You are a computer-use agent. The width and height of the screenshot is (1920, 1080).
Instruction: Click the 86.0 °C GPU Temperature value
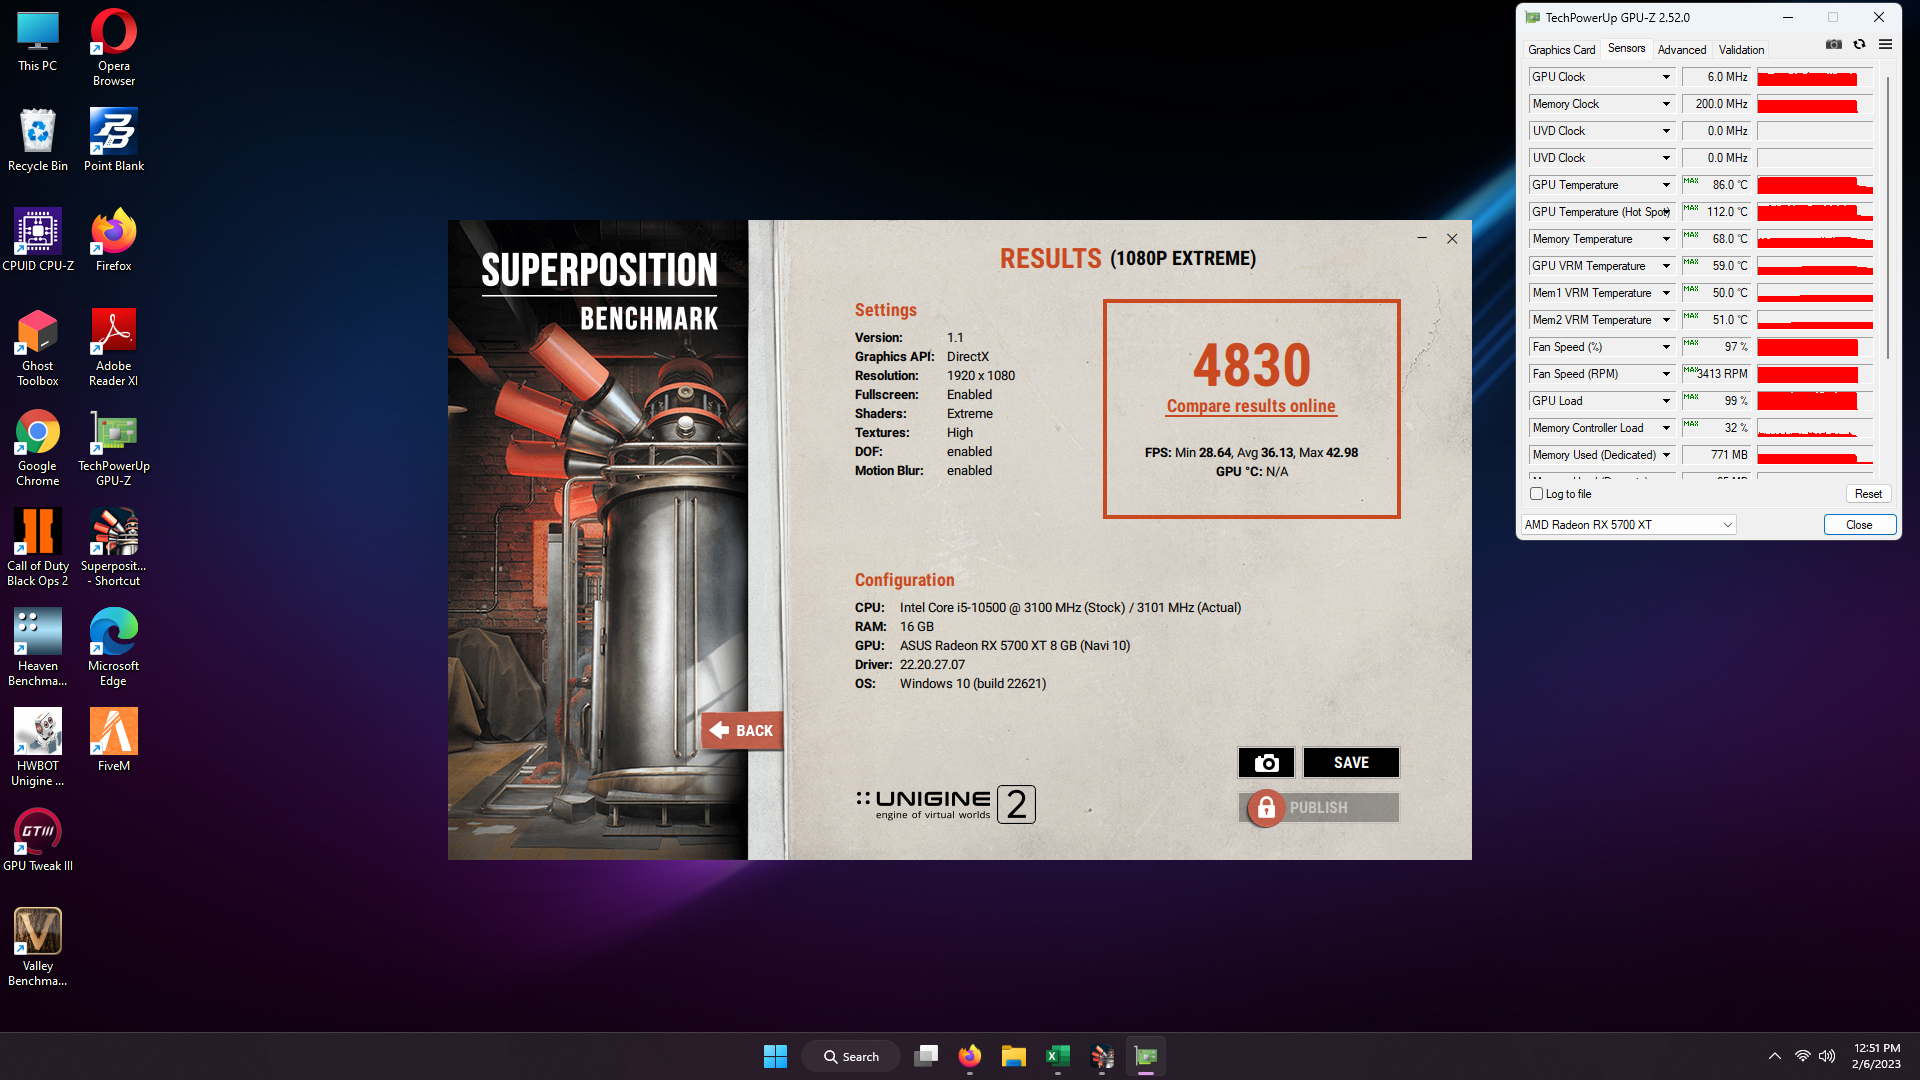click(1716, 185)
